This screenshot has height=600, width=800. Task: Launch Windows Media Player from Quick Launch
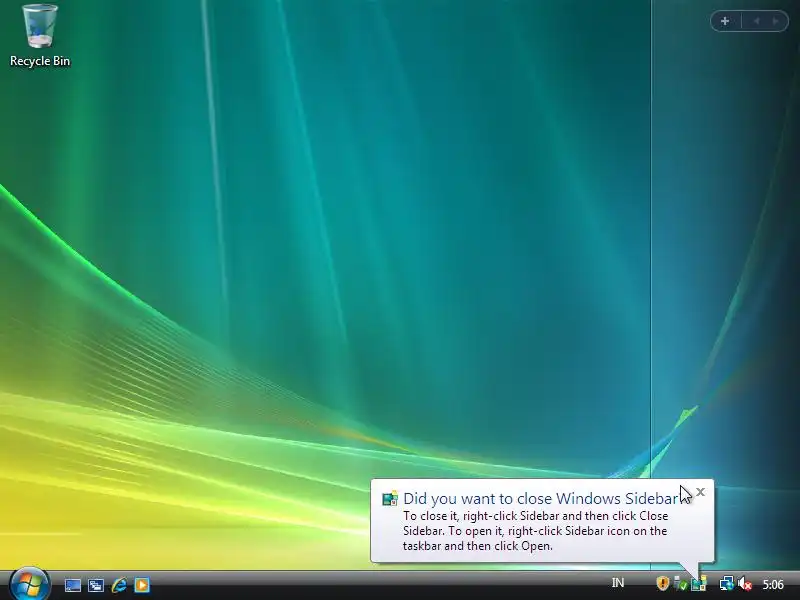tap(142, 585)
